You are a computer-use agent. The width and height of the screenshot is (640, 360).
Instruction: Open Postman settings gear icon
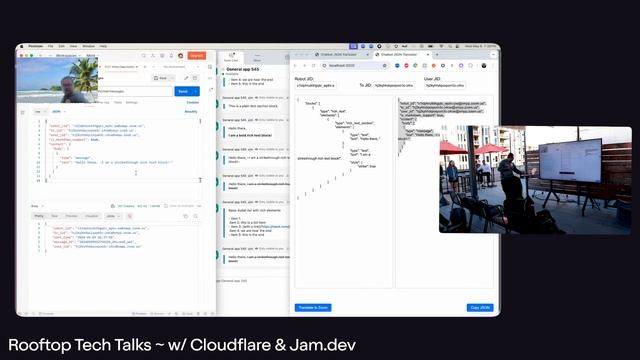162,56
